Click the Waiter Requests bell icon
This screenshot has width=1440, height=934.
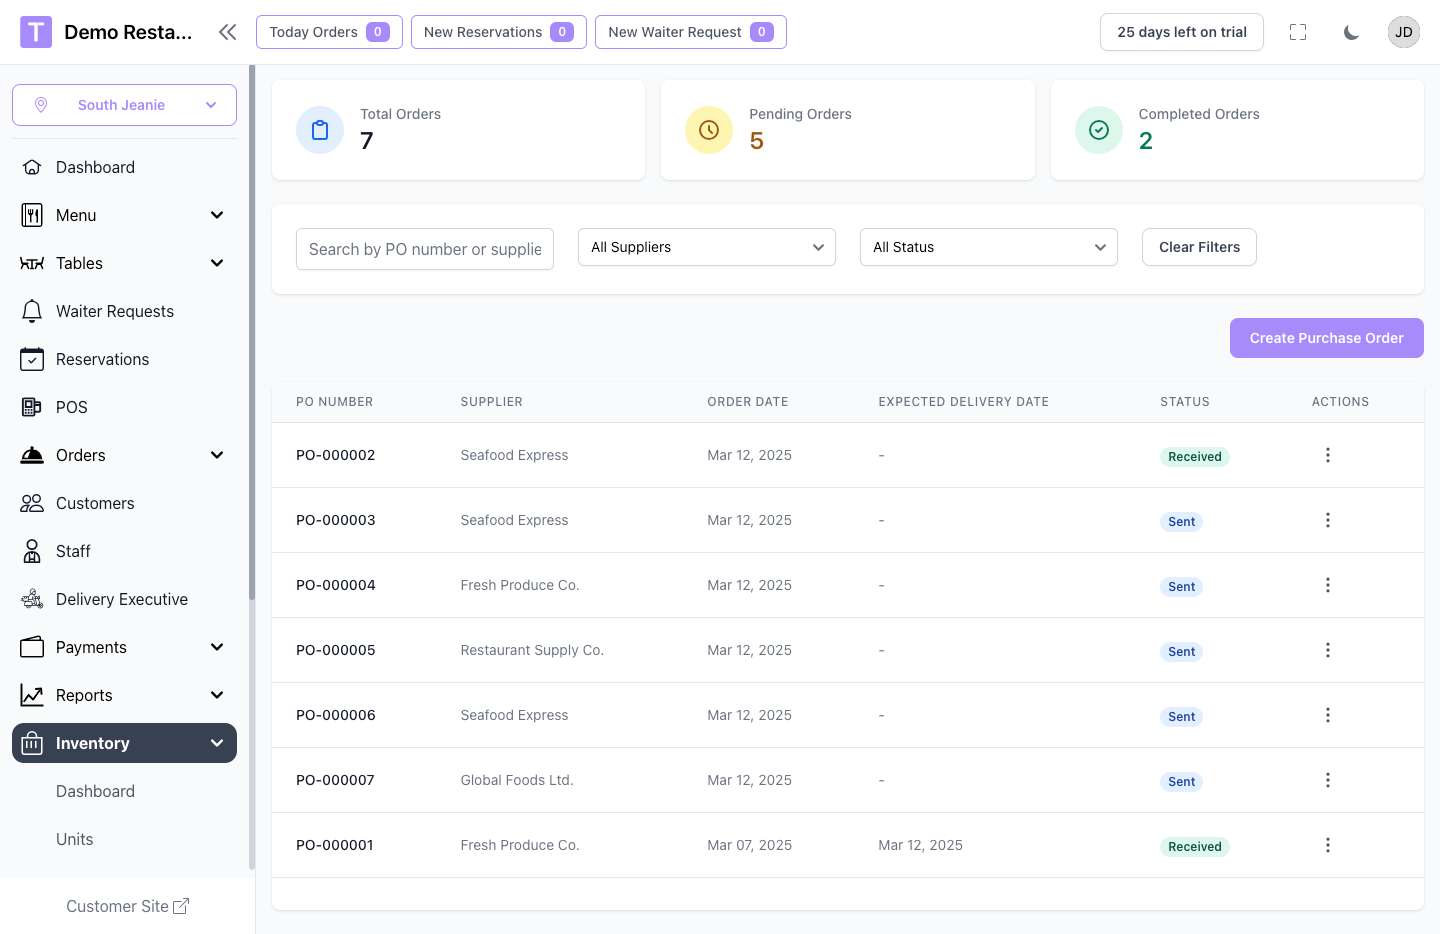(32, 311)
